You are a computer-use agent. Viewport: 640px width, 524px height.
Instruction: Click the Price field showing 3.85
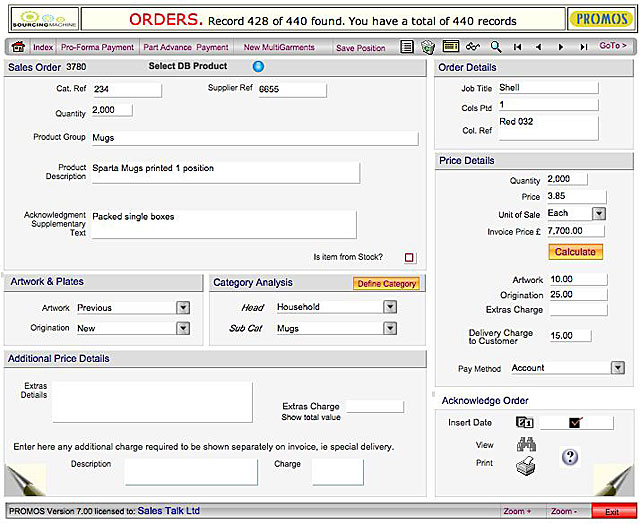[x=576, y=196]
